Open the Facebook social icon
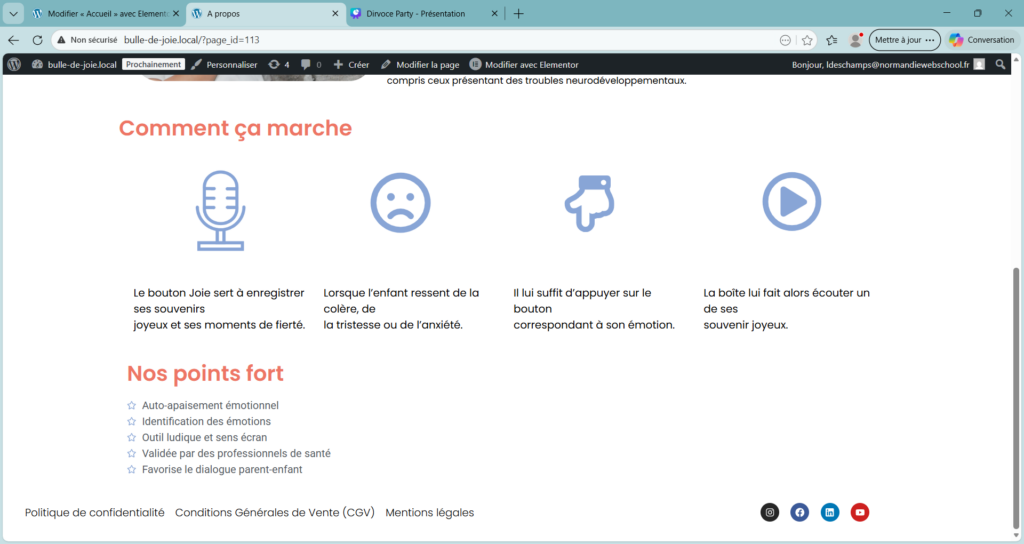The height and width of the screenshot is (544, 1024). coord(799,512)
